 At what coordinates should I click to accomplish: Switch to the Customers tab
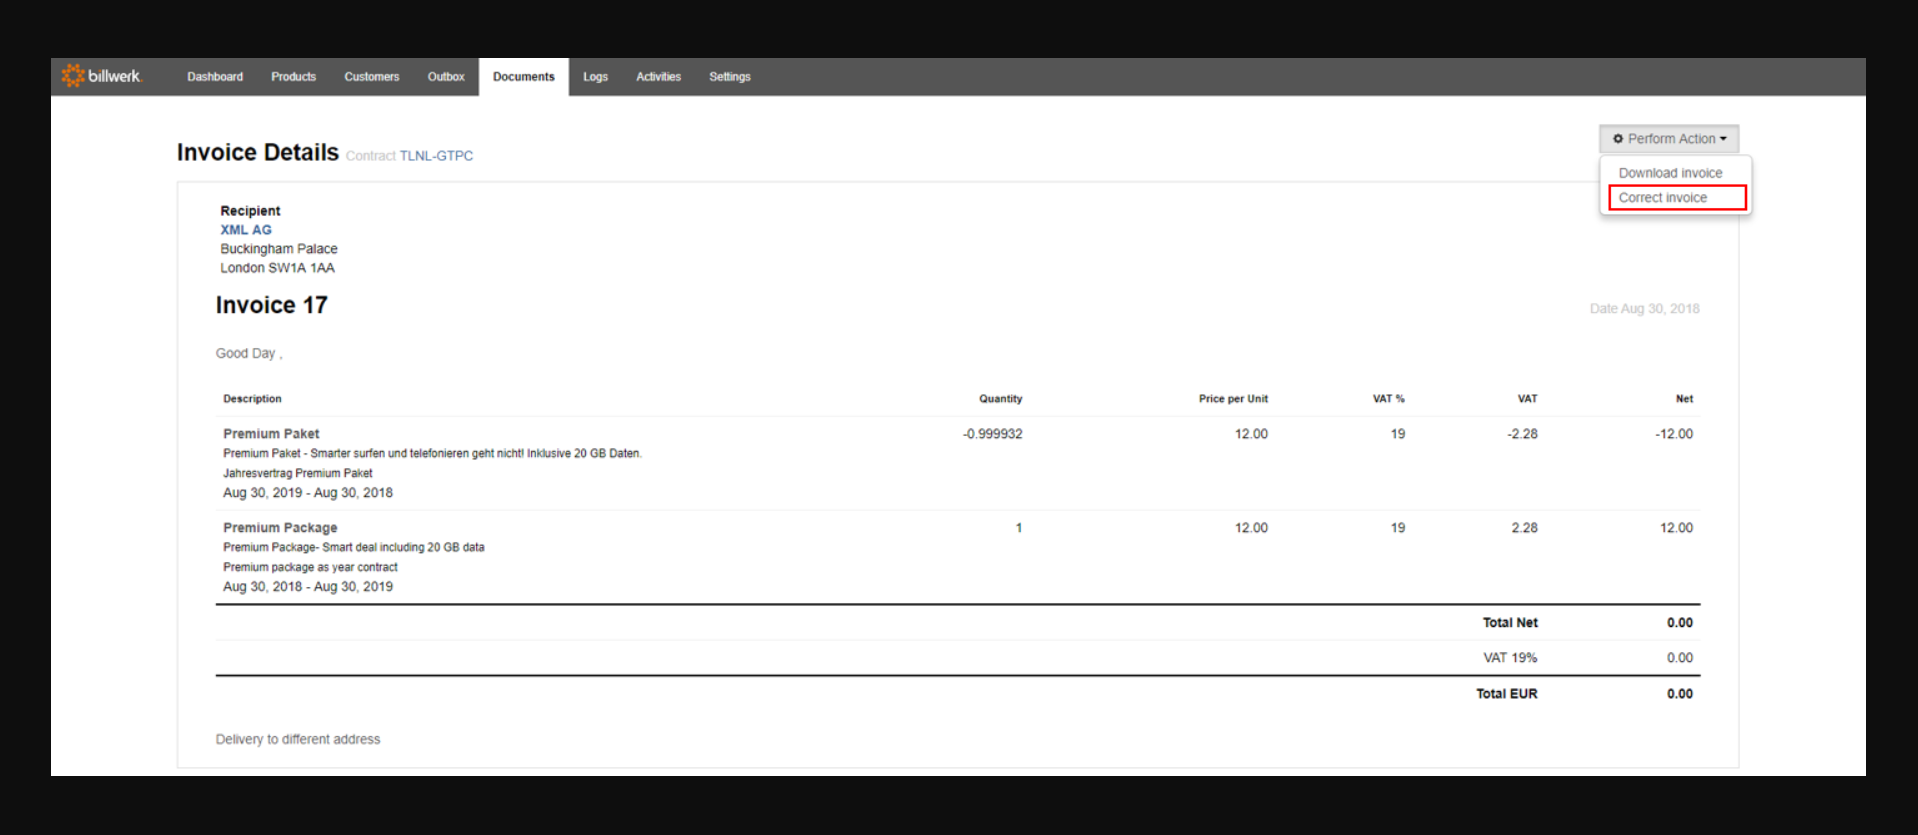[x=371, y=77]
